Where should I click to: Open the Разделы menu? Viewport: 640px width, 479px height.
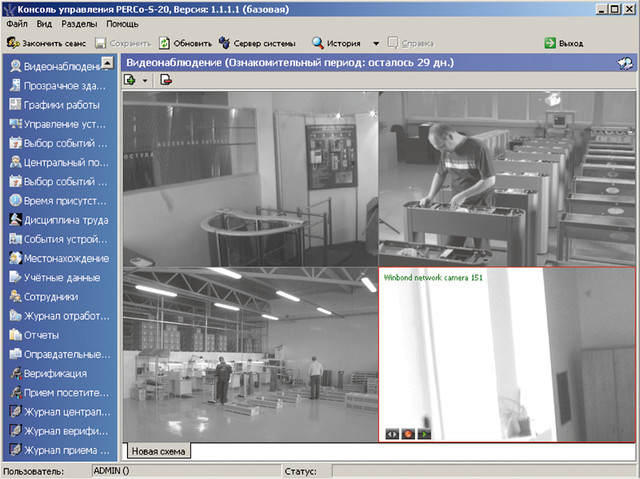point(80,22)
